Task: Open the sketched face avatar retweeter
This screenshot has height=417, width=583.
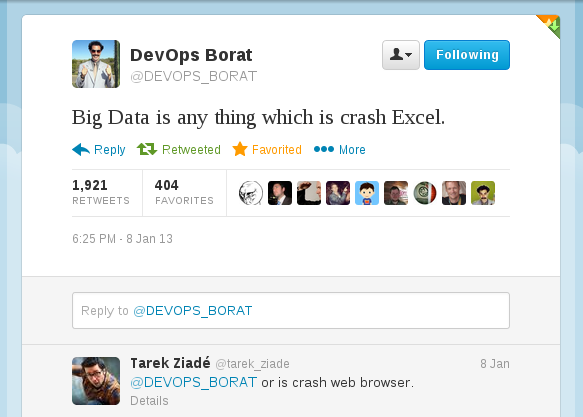Action: pyautogui.click(x=251, y=193)
